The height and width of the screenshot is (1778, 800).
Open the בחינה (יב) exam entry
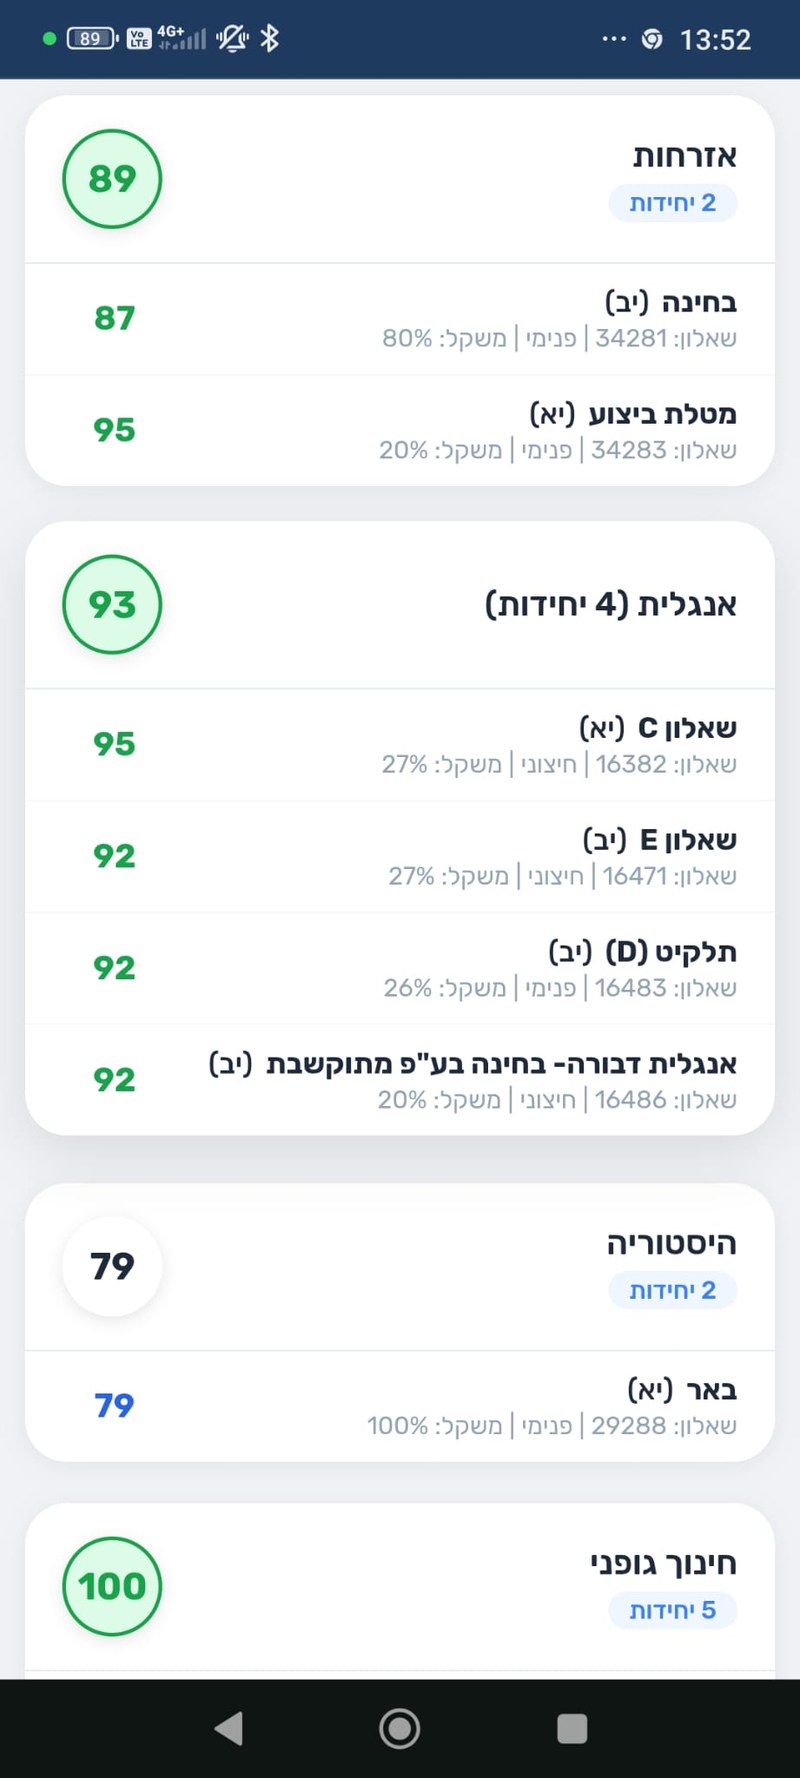(x=400, y=318)
